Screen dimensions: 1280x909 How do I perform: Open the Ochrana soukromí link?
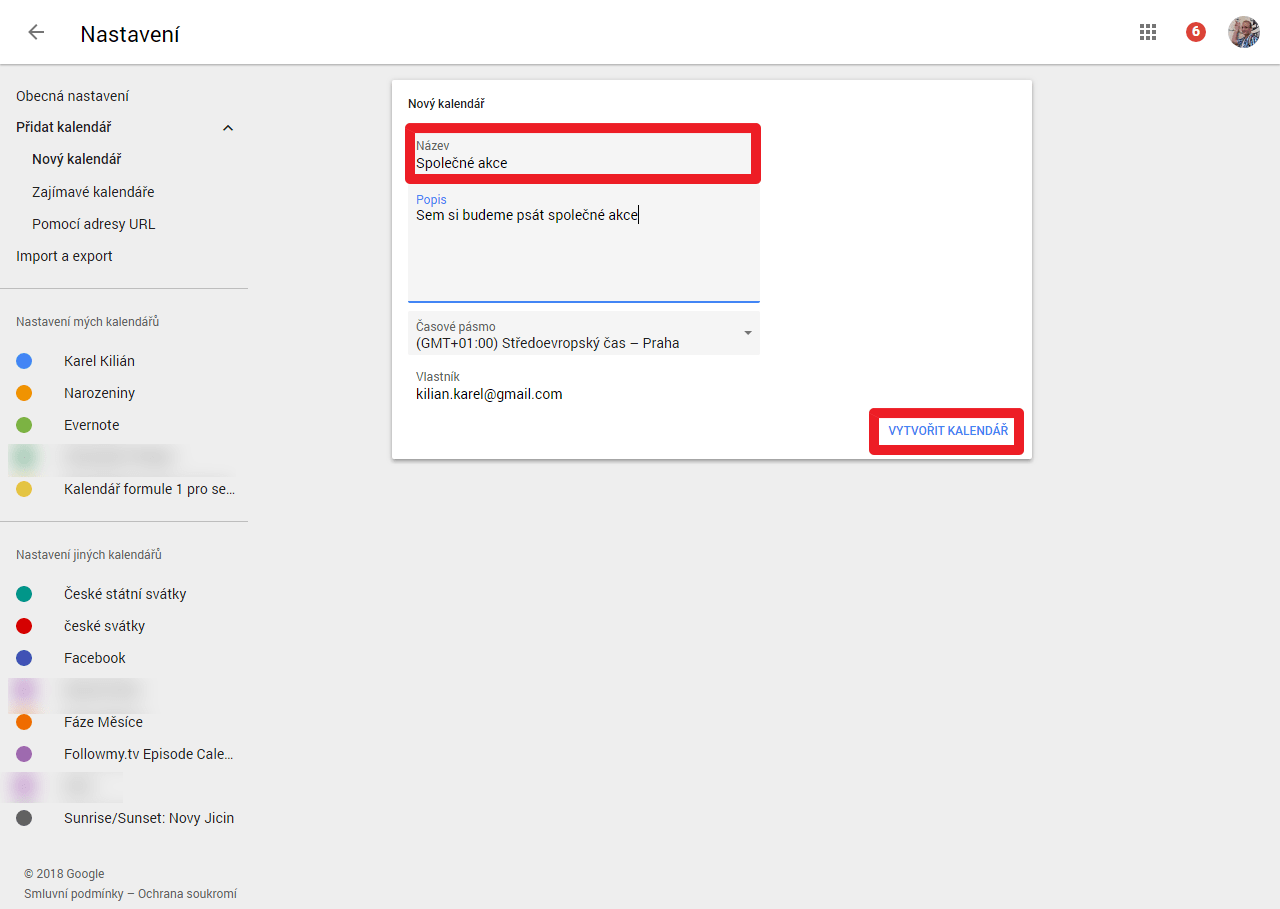point(187,894)
